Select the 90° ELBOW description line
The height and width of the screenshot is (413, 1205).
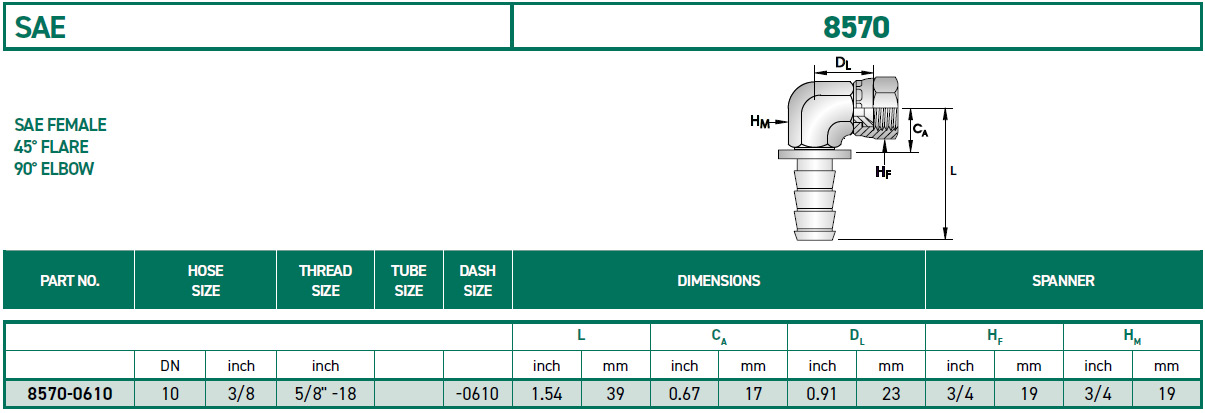pos(54,169)
